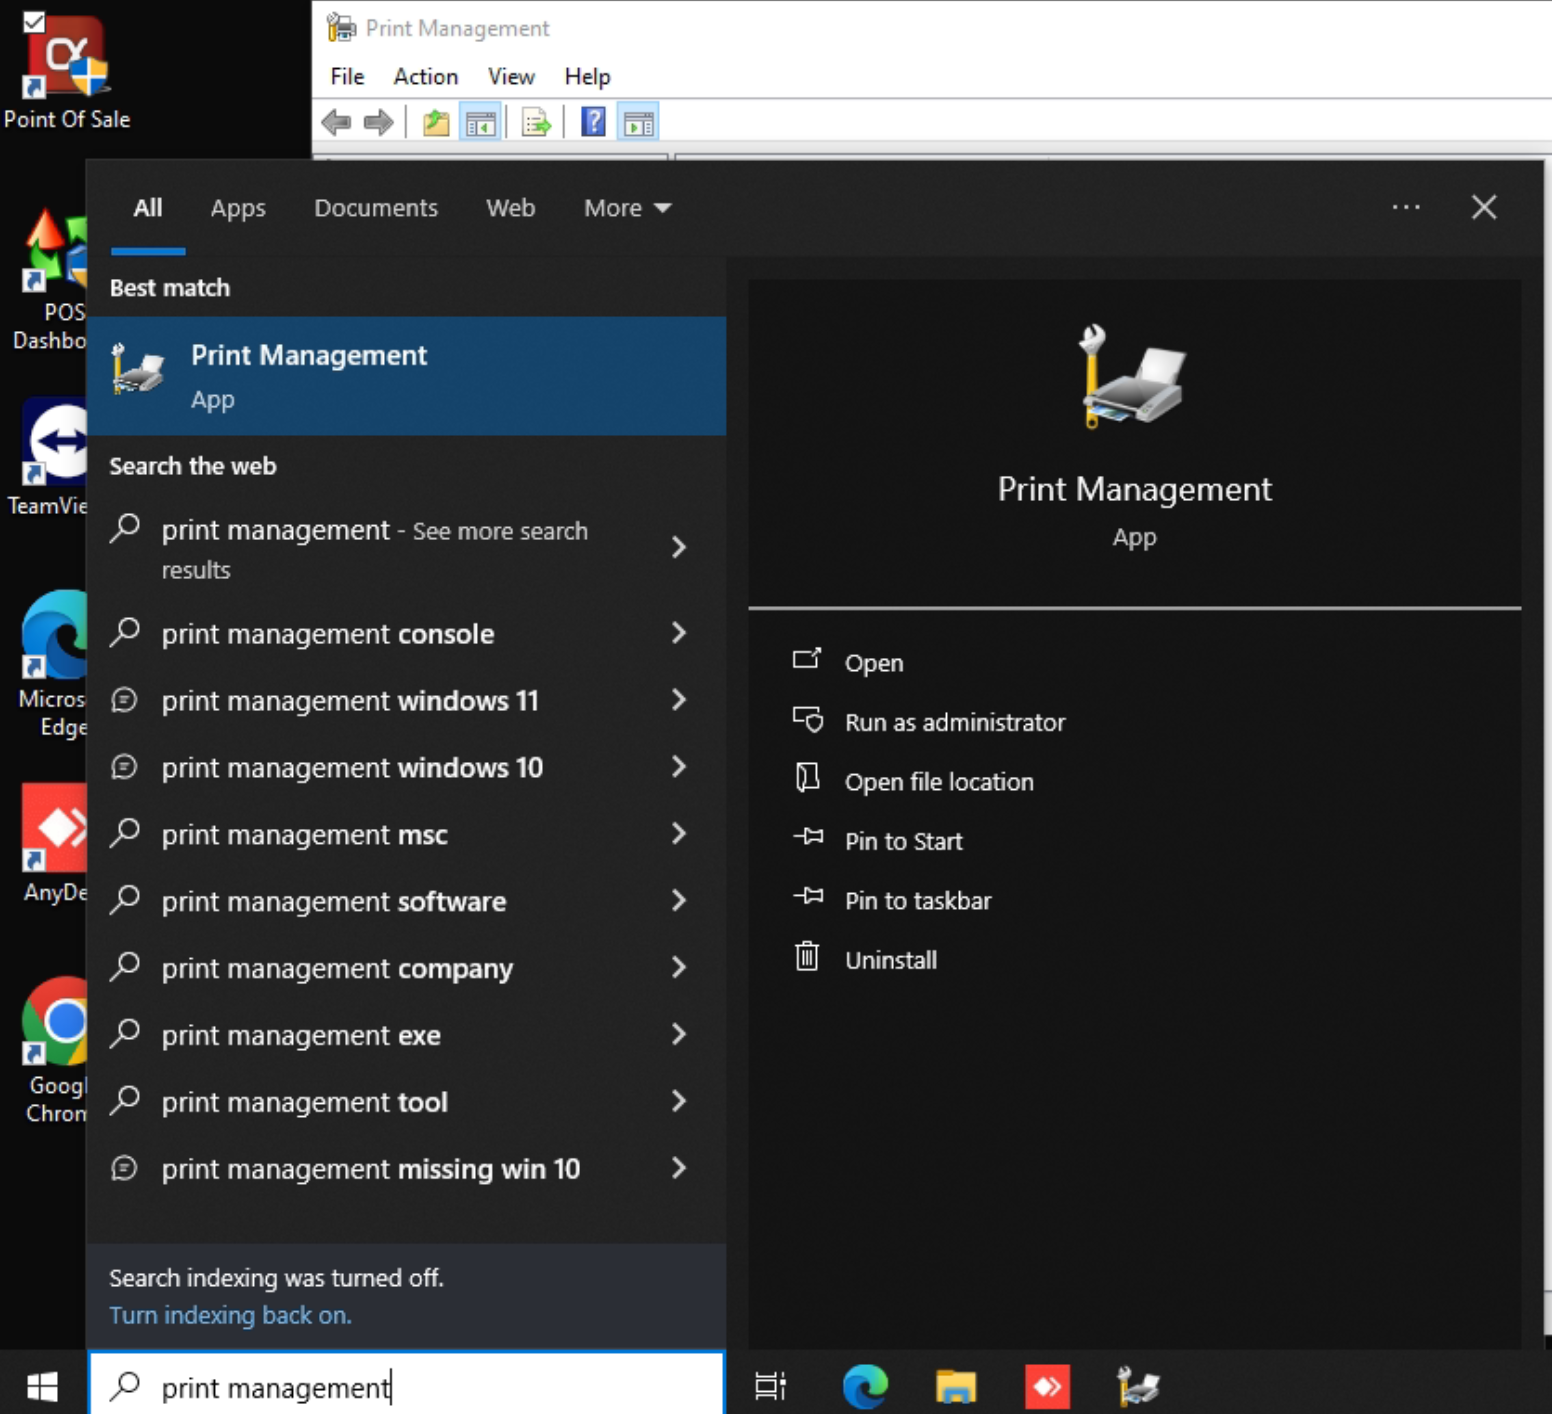The height and width of the screenshot is (1414, 1552).
Task: Click the Forward arrow in Print Management toolbar
Action: [378, 123]
